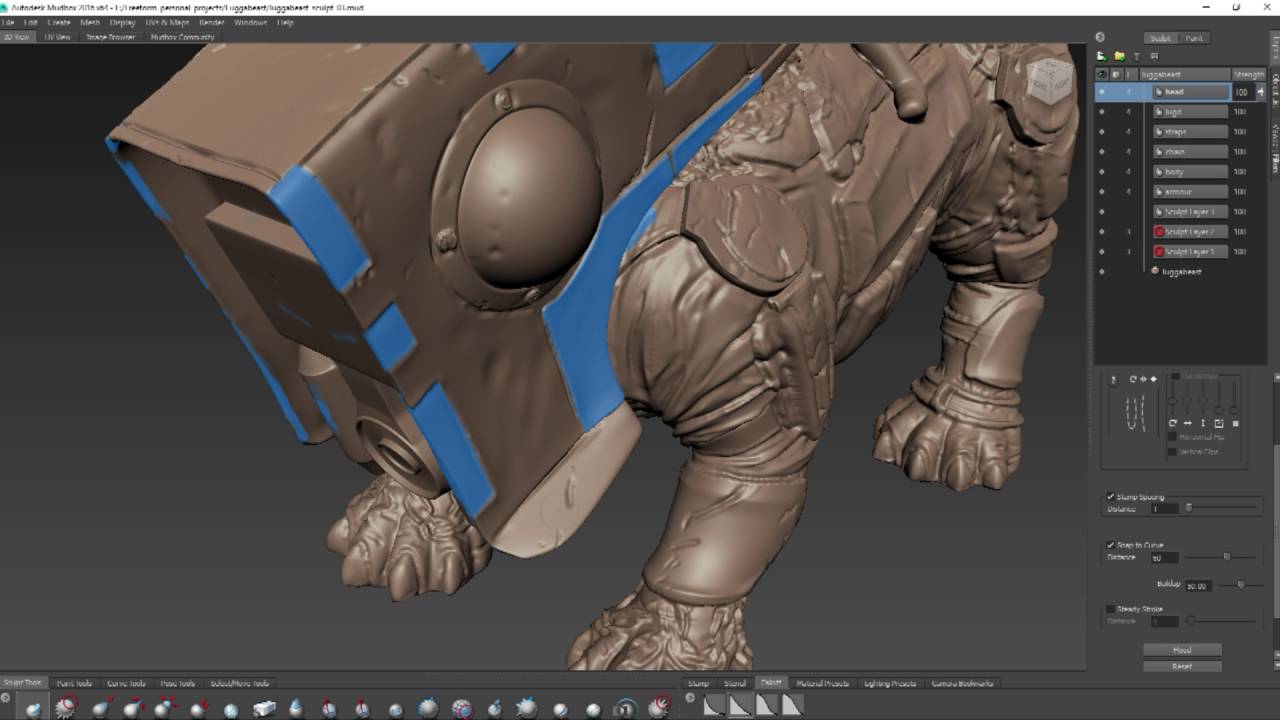Open the Stencil tray tab
The width and height of the screenshot is (1280, 720).
tap(735, 683)
